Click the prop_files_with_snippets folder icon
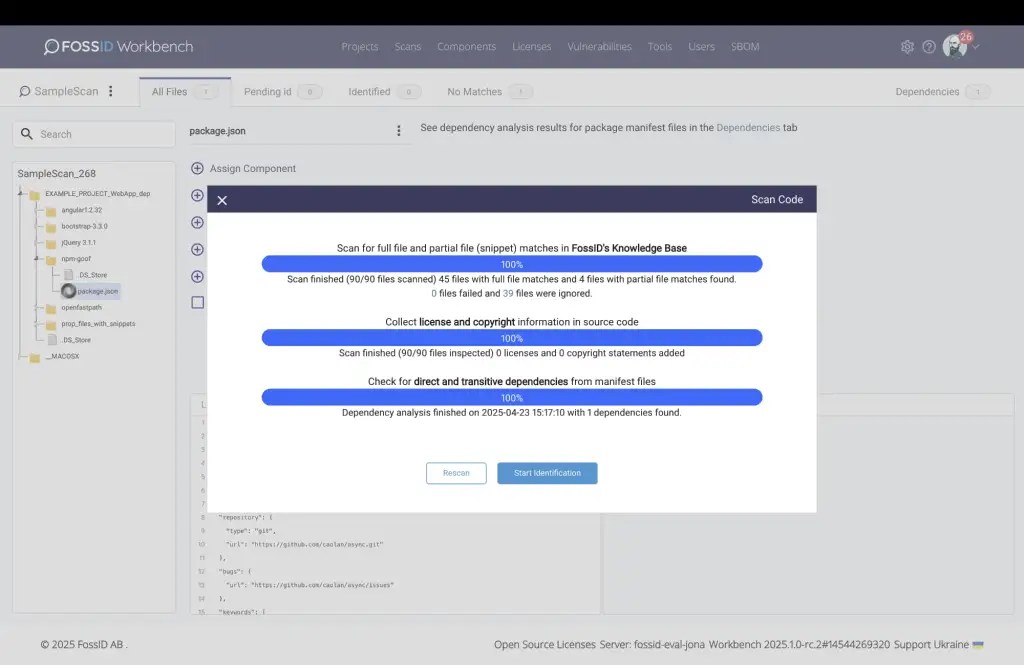 click(50, 324)
